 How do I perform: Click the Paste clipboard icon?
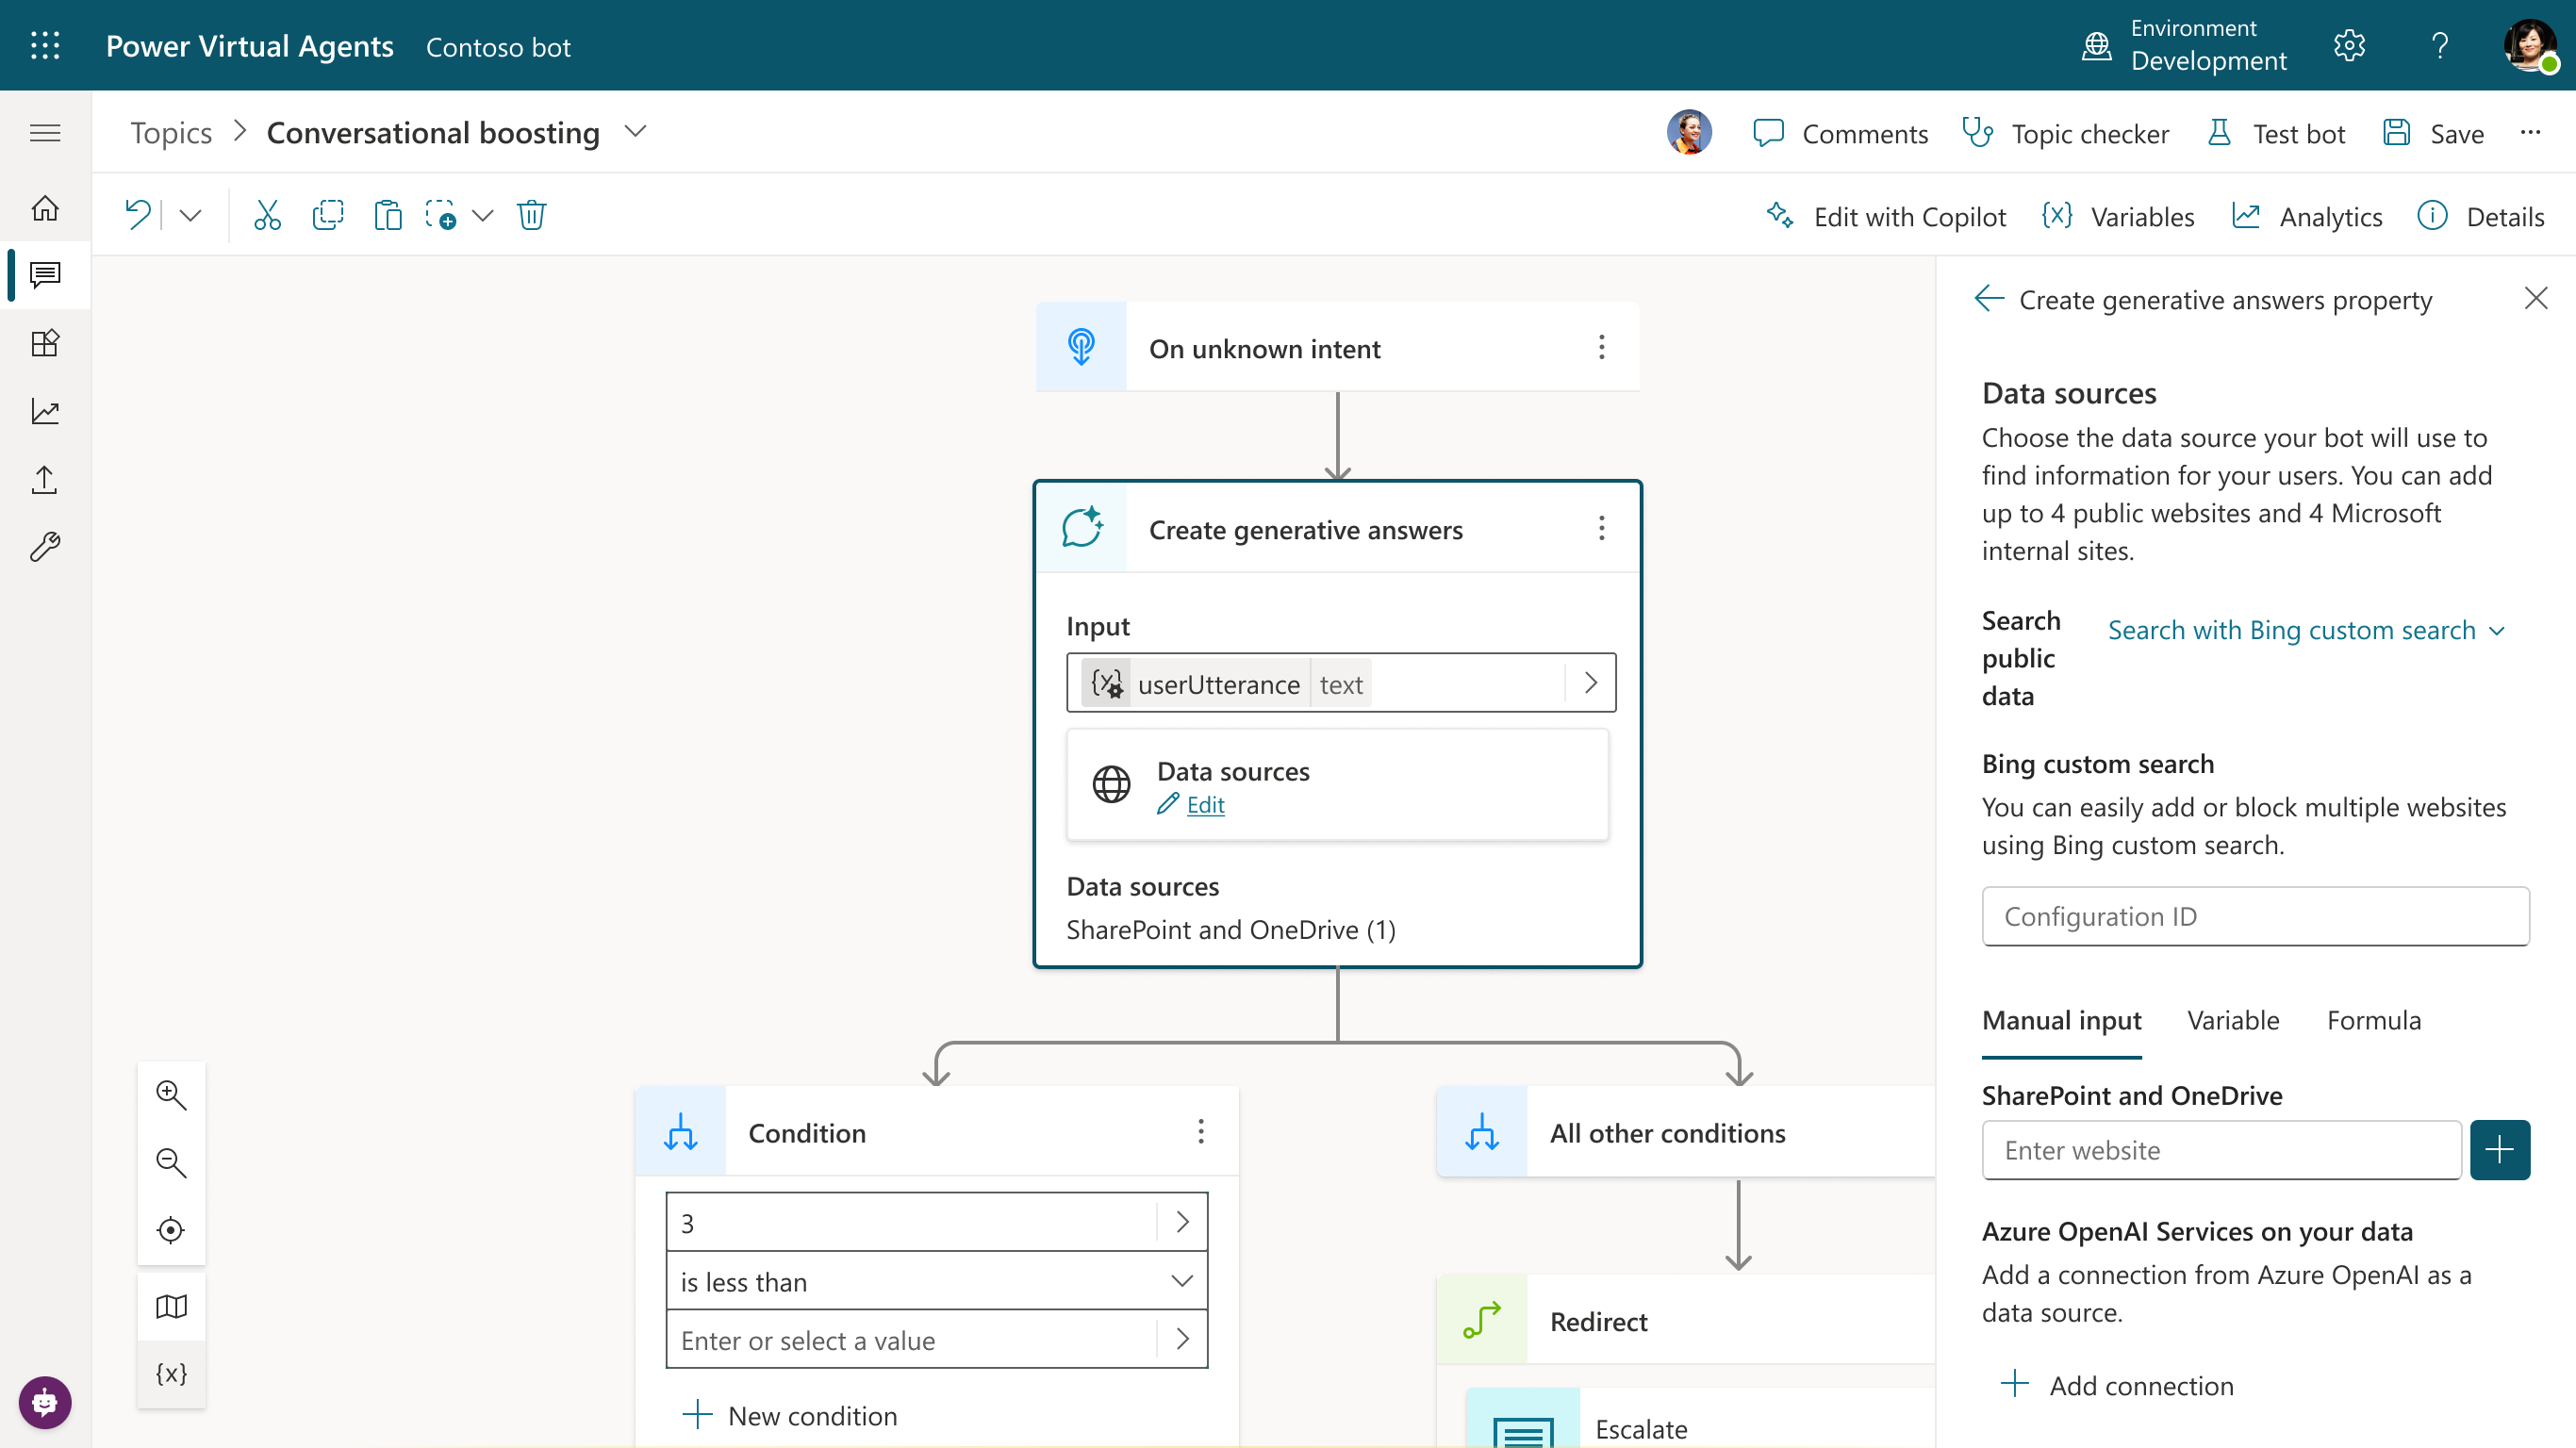tap(387, 215)
